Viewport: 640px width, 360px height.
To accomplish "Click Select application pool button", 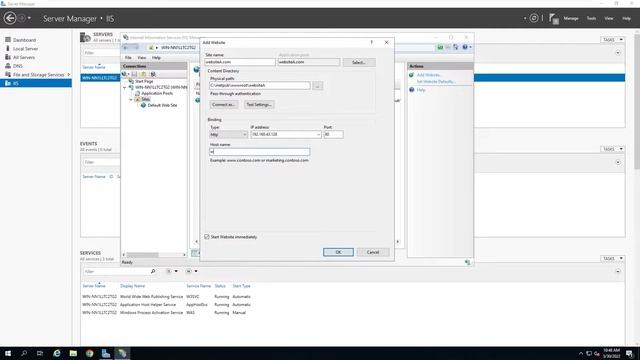I will [x=359, y=62].
